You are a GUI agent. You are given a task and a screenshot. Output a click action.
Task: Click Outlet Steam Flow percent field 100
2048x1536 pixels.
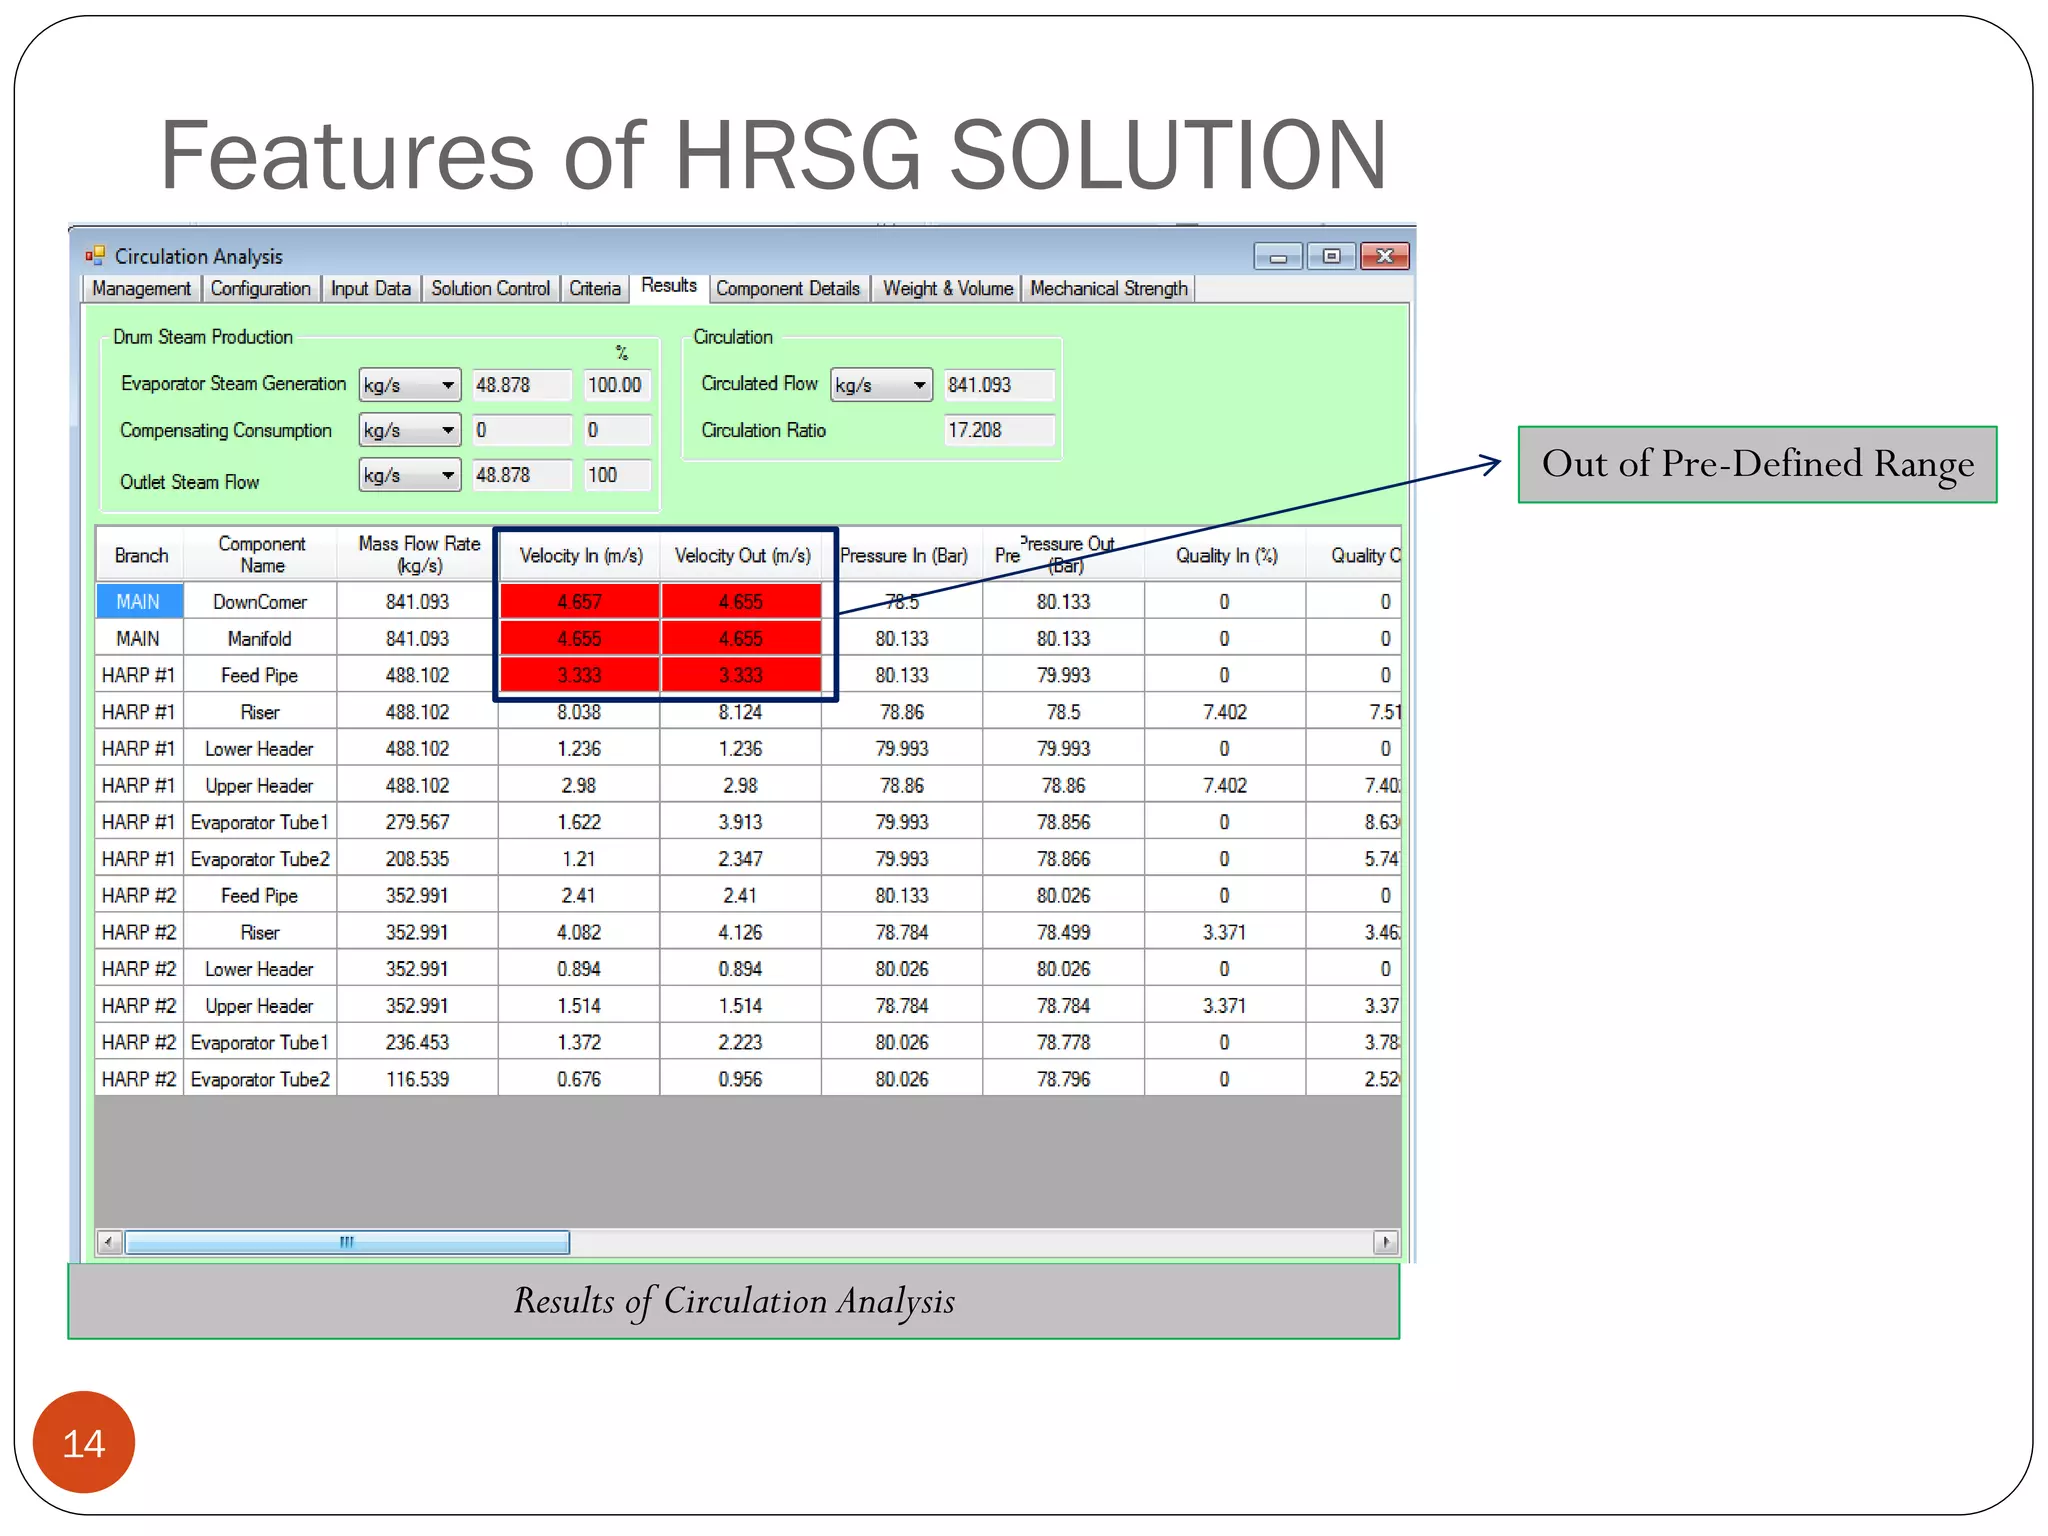tap(618, 475)
